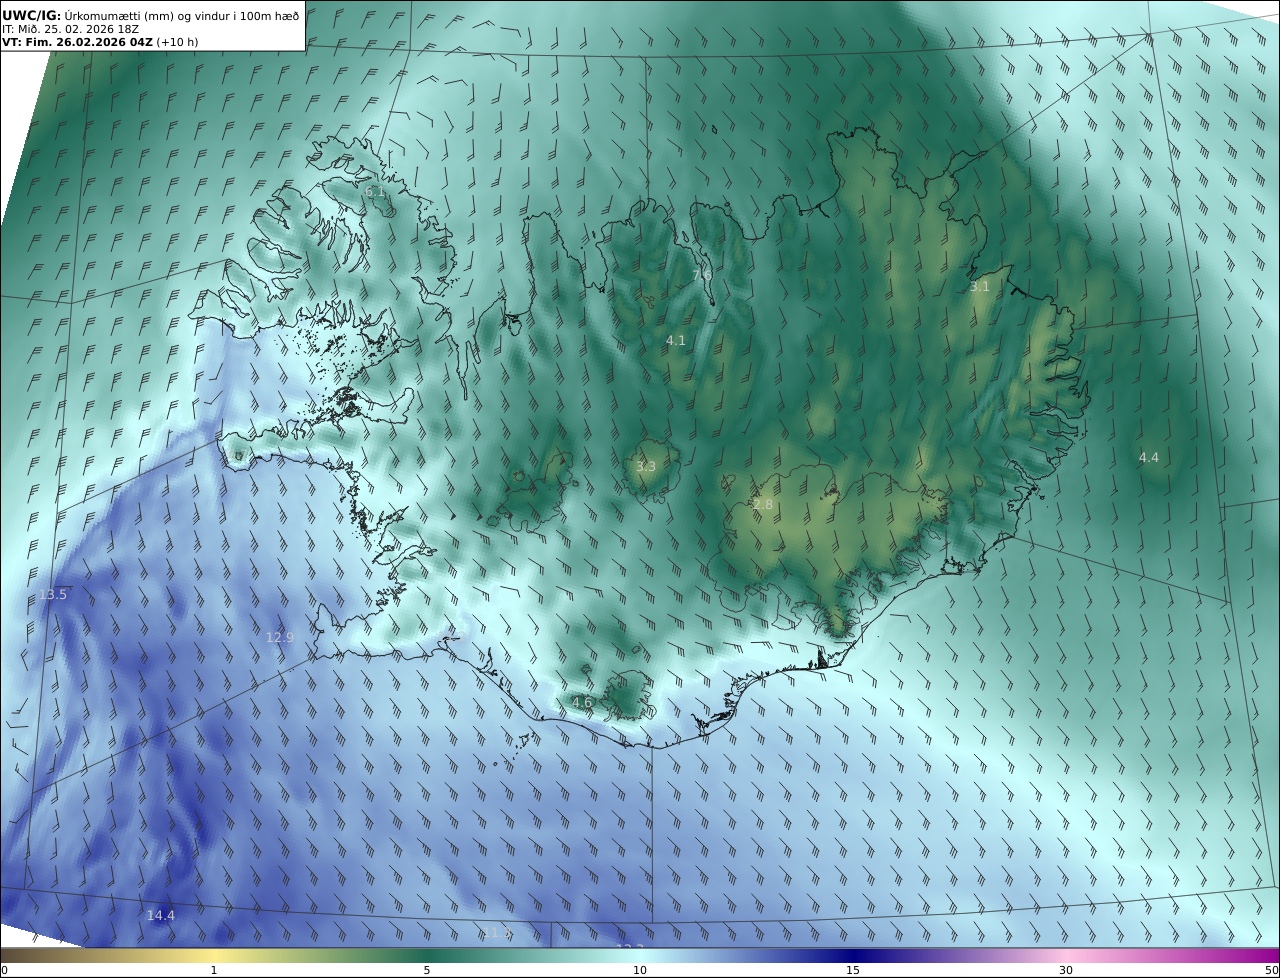Click the color scale tick label 10
Viewport: 1280px width, 978px height.
[x=640, y=970]
